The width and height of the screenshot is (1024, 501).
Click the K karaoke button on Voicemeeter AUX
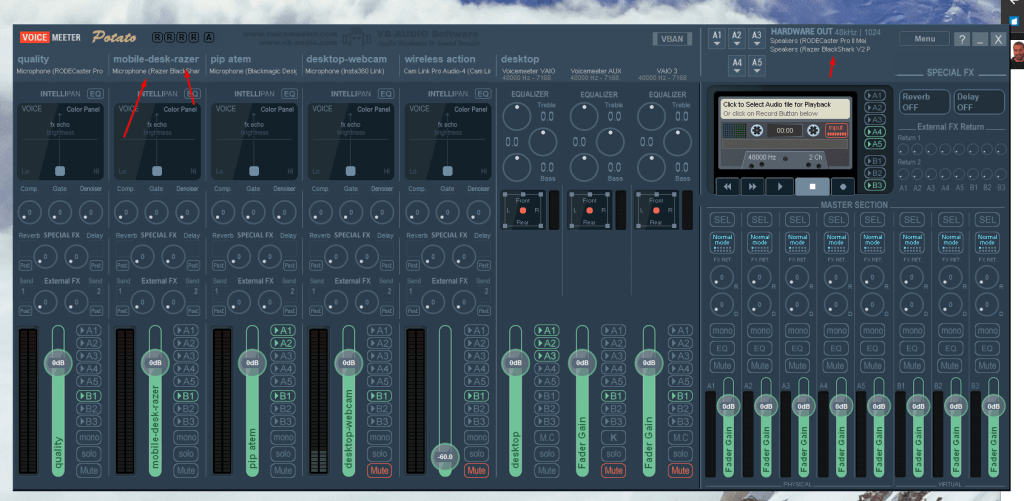(x=613, y=438)
